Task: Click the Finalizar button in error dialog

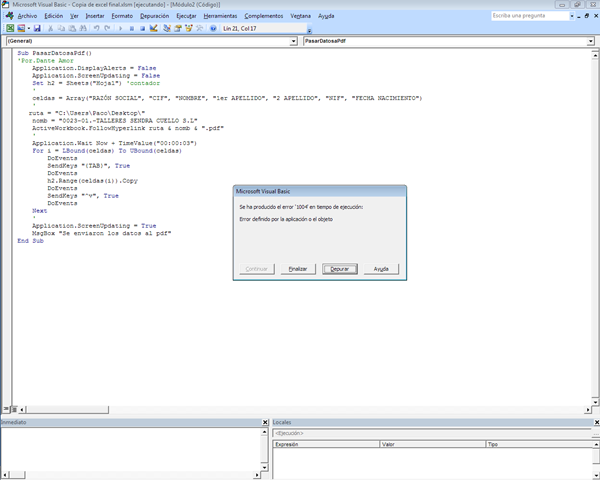Action: (297, 269)
